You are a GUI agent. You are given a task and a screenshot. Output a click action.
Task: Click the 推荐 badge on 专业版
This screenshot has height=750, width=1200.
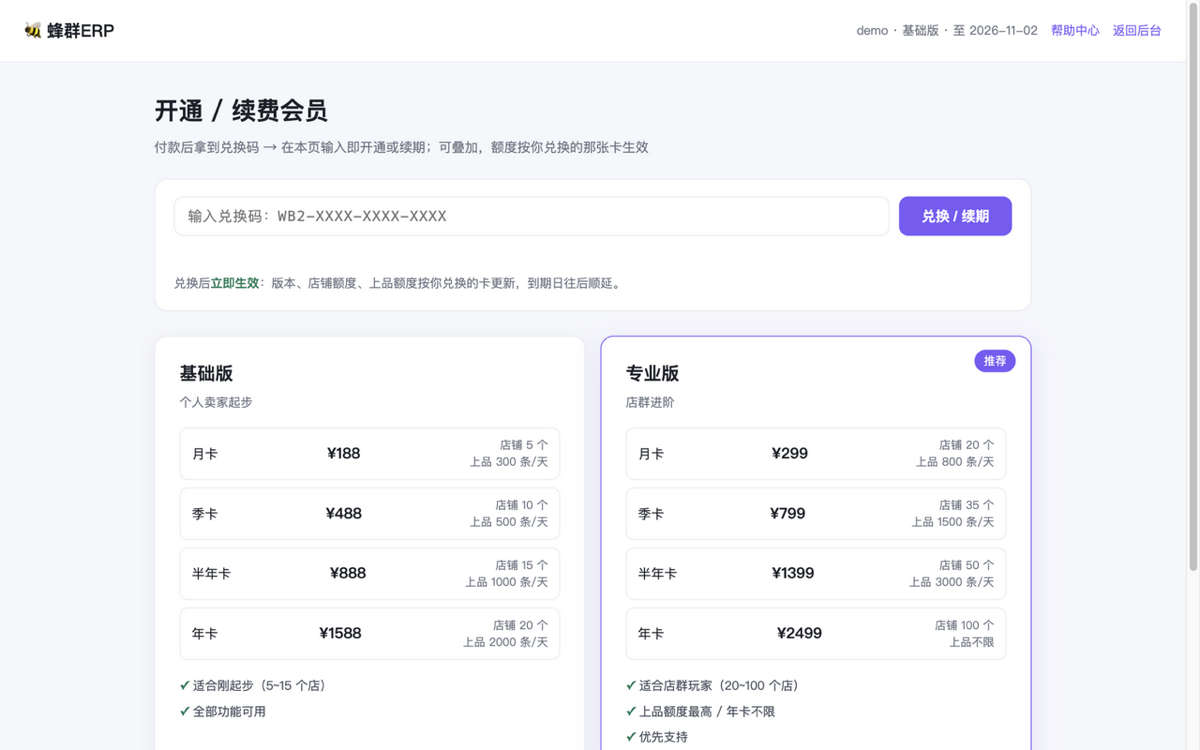pyautogui.click(x=995, y=361)
